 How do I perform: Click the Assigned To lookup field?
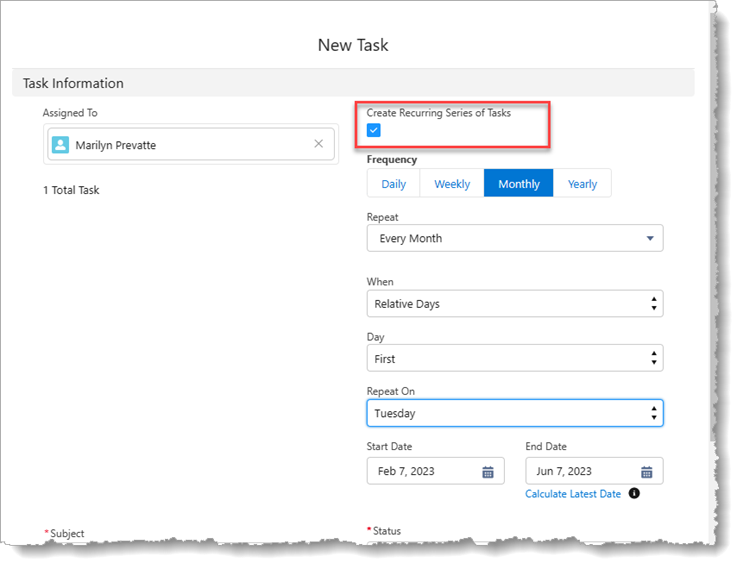(x=190, y=145)
